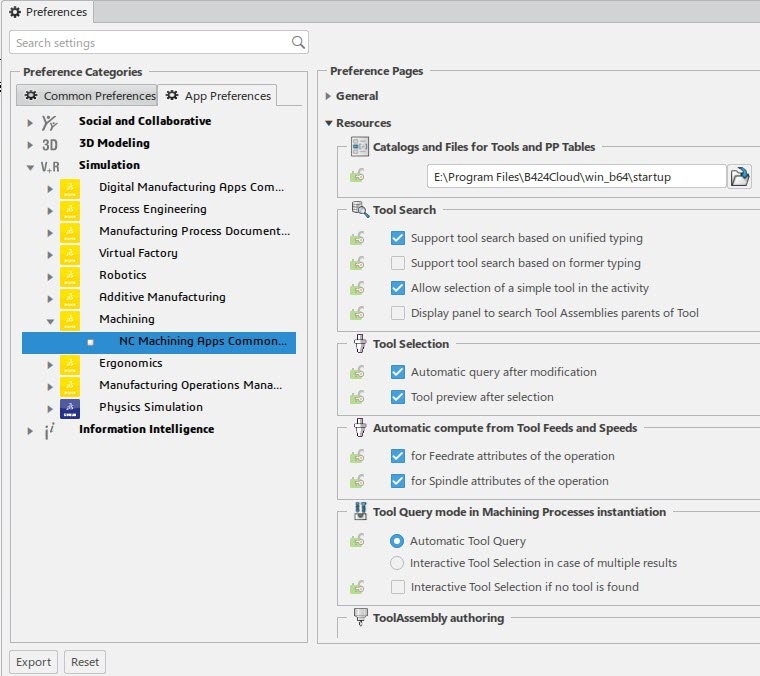This screenshot has width=760, height=676.
Task: Expand the Information Intelligence category
Action: [30, 430]
